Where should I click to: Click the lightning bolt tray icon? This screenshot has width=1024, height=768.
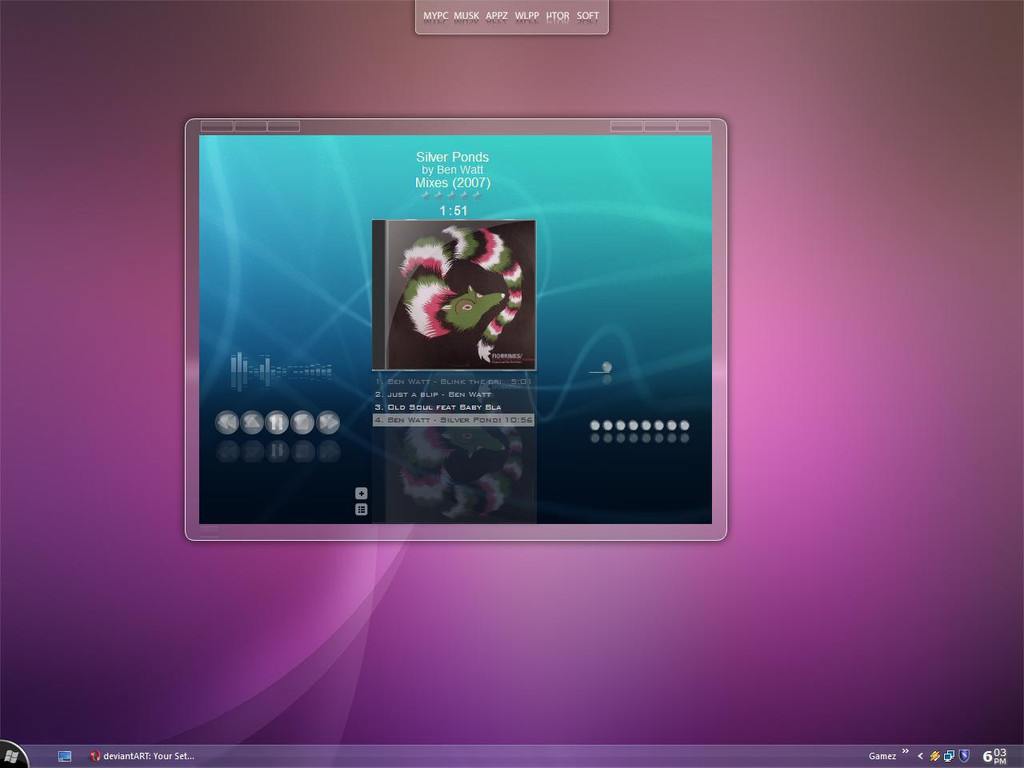(935, 756)
